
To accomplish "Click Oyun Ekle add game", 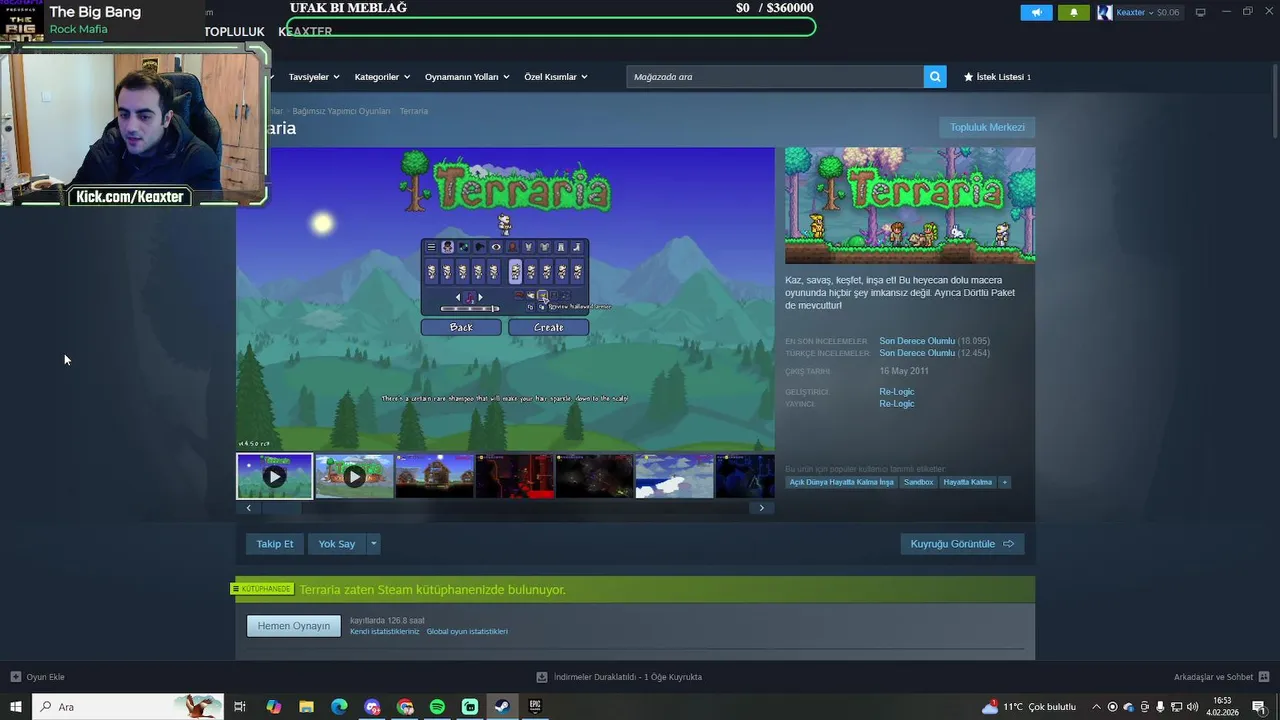I will [38, 677].
